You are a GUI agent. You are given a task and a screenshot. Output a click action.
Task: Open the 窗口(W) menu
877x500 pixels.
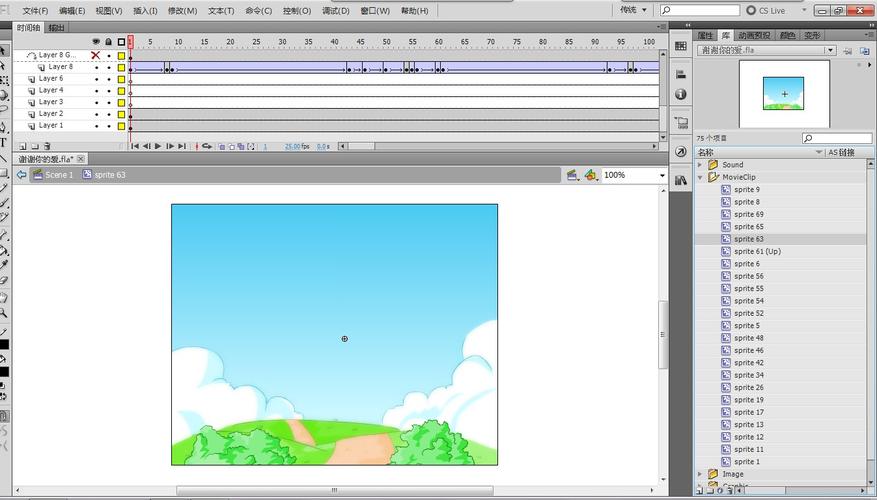coord(375,11)
